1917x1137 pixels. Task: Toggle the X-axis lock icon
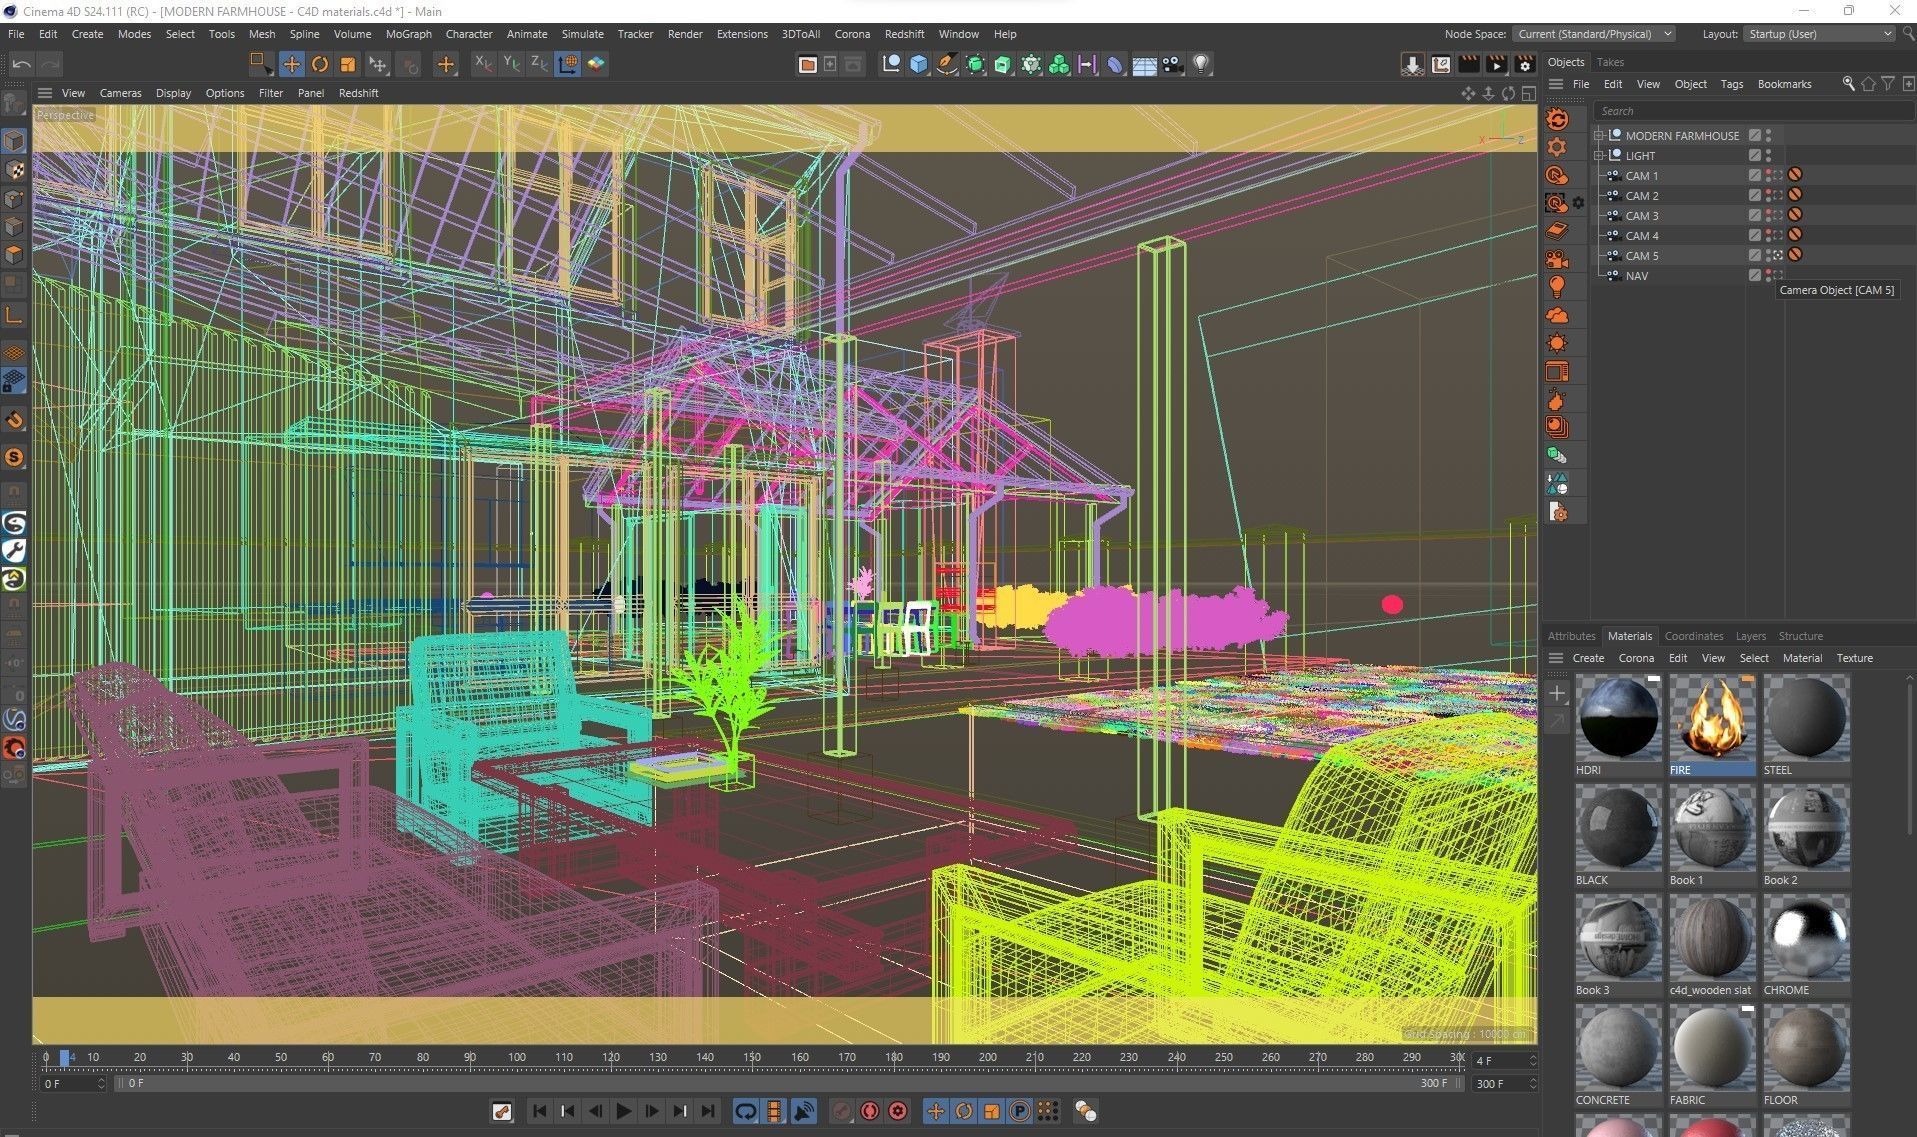pos(483,64)
